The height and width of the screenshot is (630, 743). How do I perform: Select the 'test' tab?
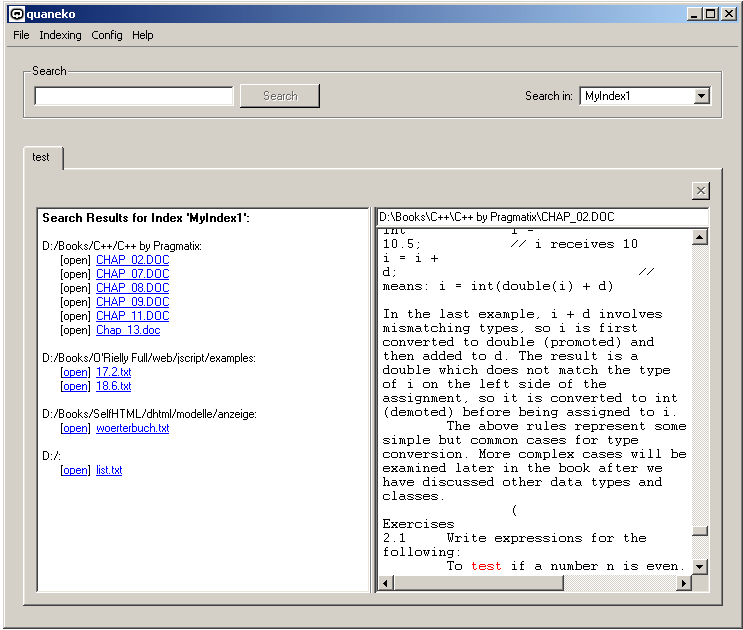click(41, 157)
